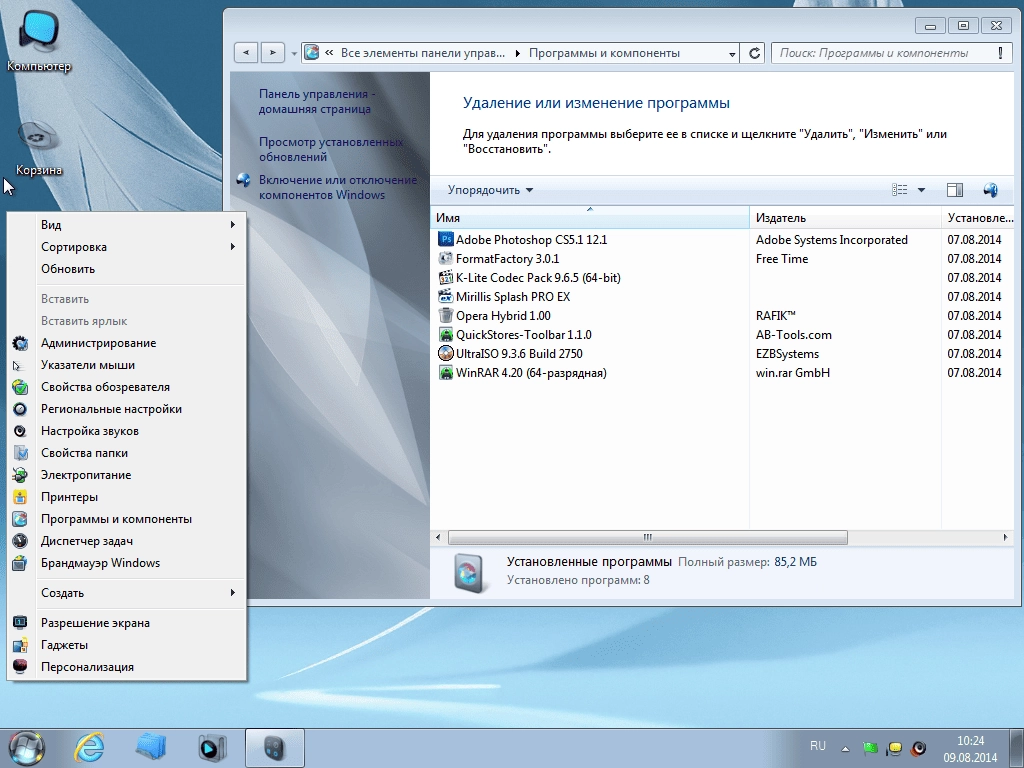
Task: Click the RU language indicator
Action: [818, 746]
